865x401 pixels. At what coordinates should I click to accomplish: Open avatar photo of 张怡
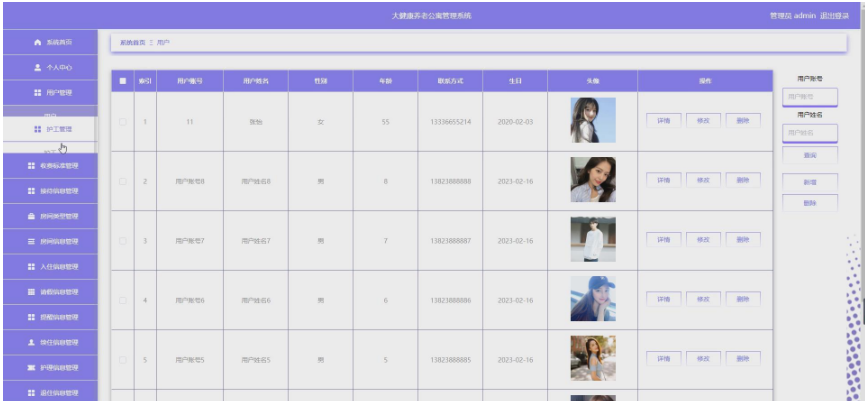[593, 120]
